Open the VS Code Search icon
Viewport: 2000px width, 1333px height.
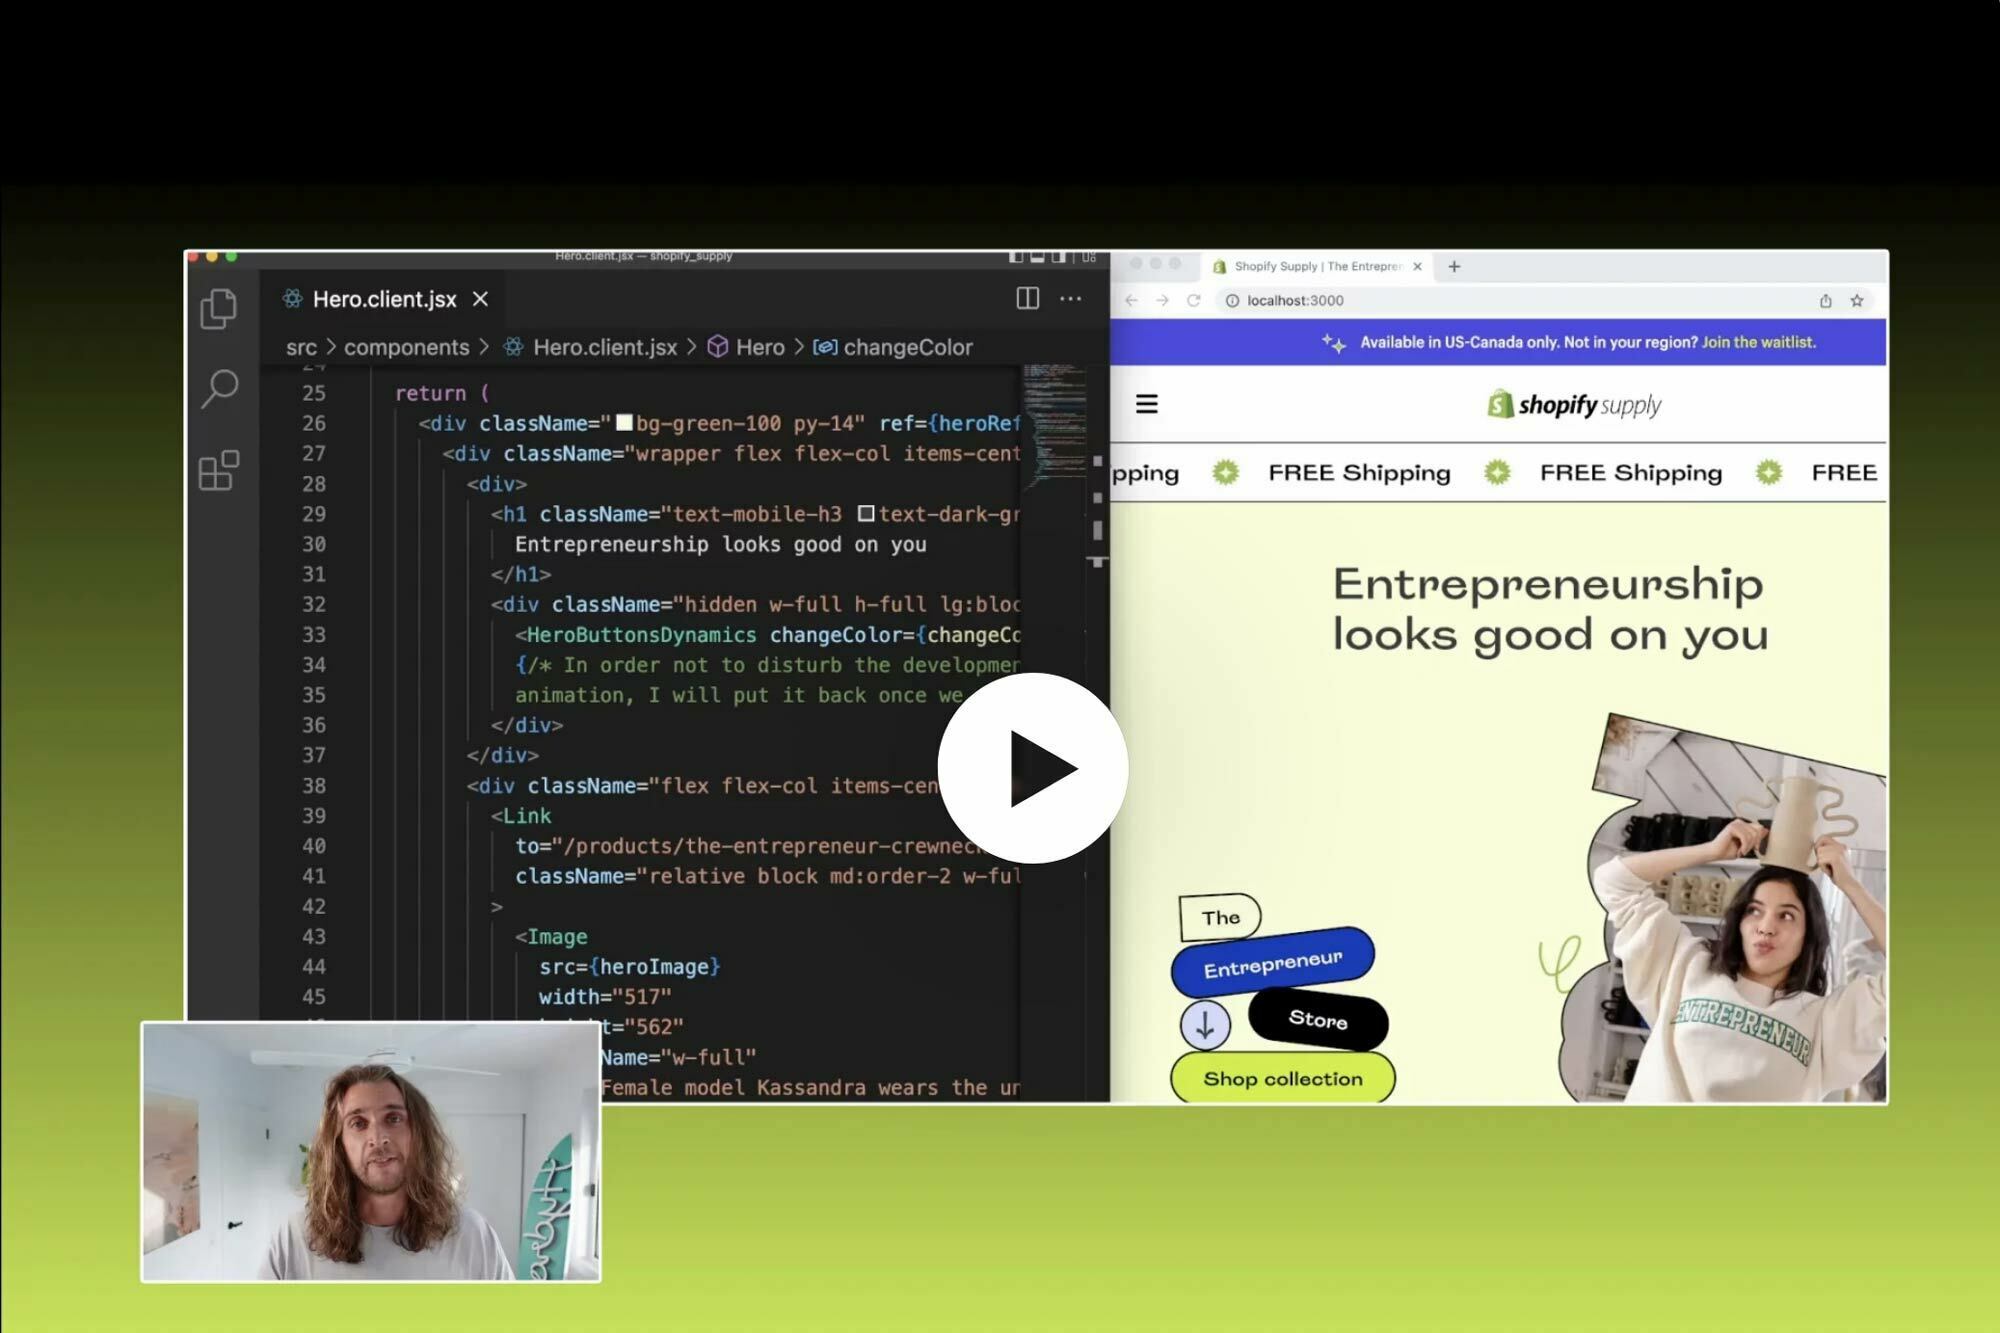pyautogui.click(x=219, y=389)
